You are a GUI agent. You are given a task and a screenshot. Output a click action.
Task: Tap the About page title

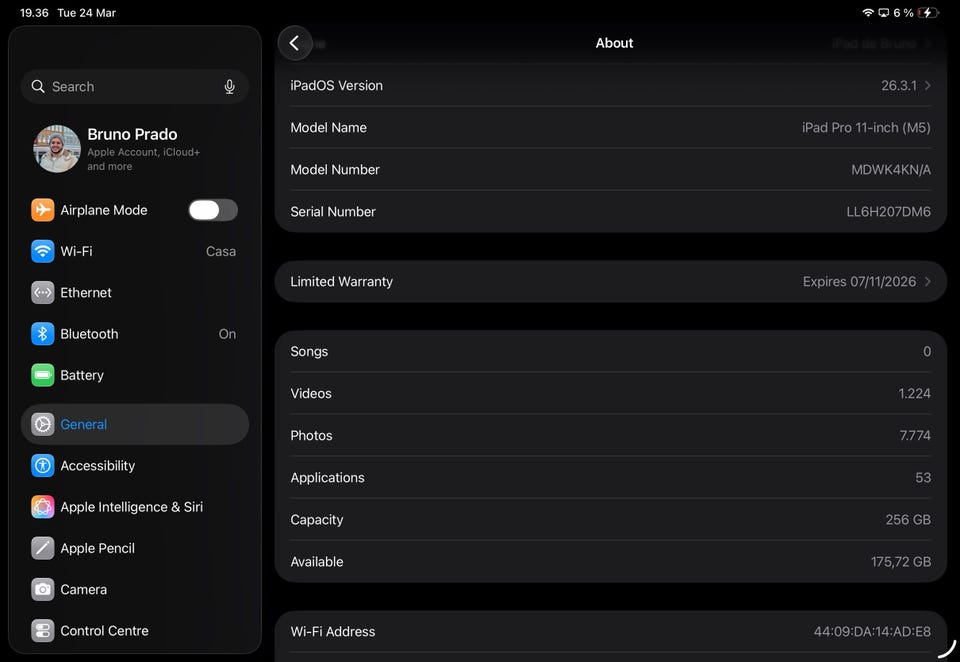(614, 43)
